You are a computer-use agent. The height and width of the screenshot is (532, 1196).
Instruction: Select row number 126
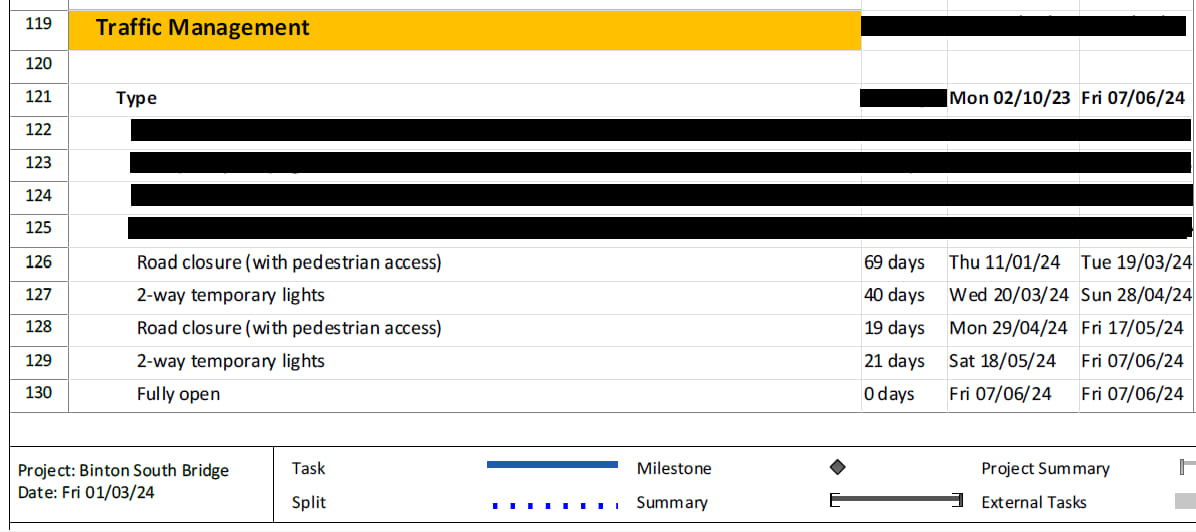(38, 262)
